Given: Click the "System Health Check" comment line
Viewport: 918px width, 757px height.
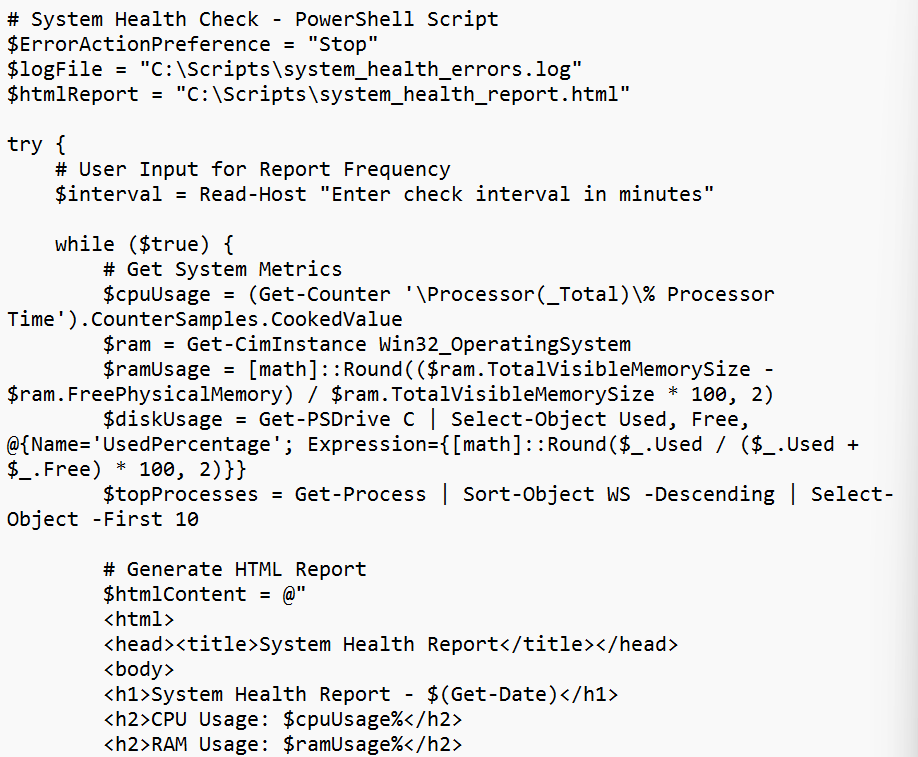Looking at the screenshot, I should tap(252, 19).
